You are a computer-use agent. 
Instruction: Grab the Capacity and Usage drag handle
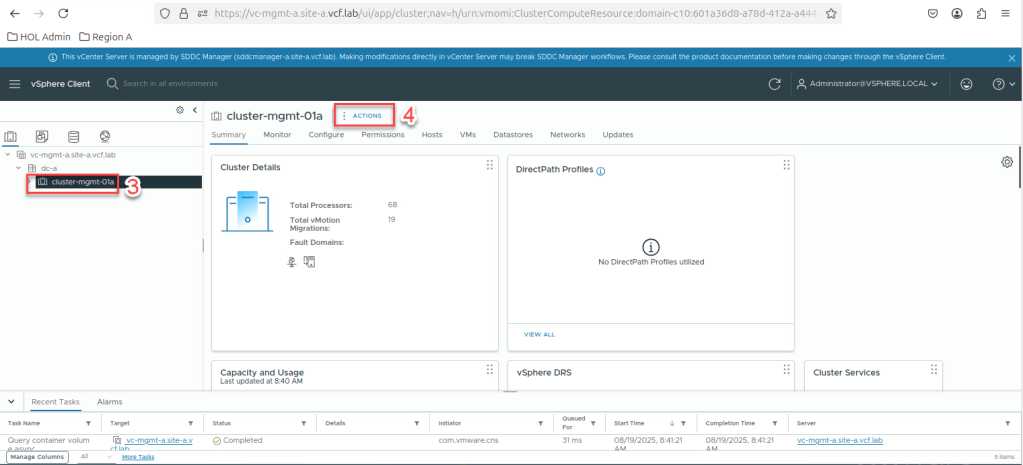[489, 370]
